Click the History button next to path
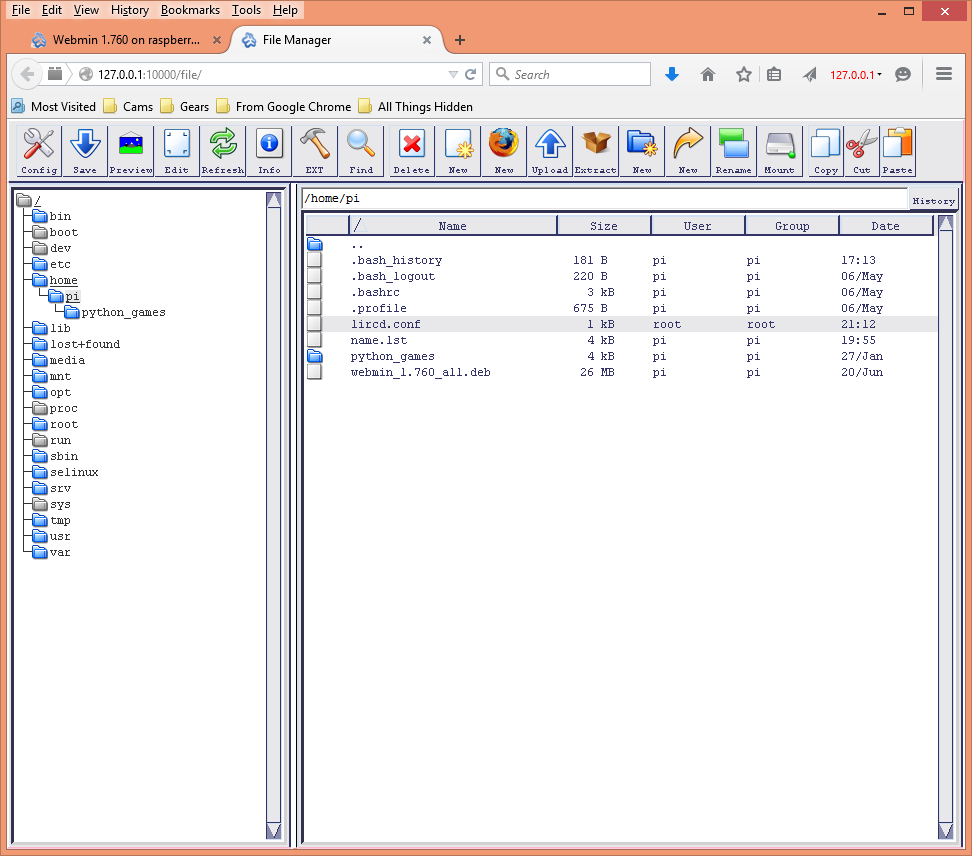Screen dimensions: 972x856 pos(934,201)
